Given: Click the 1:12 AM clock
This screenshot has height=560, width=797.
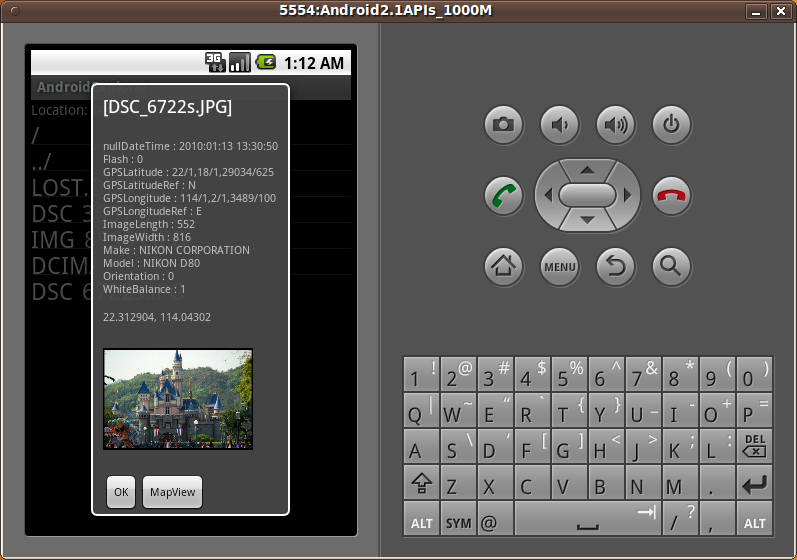Looking at the screenshot, I should 314,63.
